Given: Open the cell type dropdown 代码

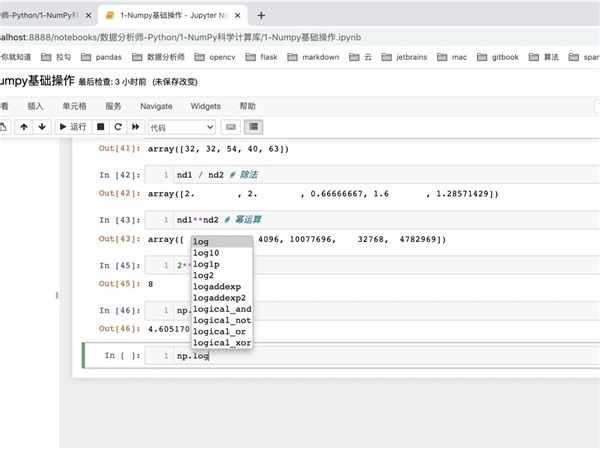Looking at the screenshot, I should coord(182,127).
